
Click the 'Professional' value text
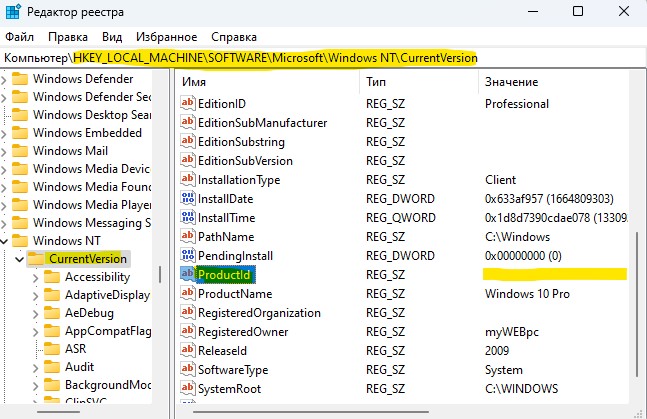[x=517, y=104]
